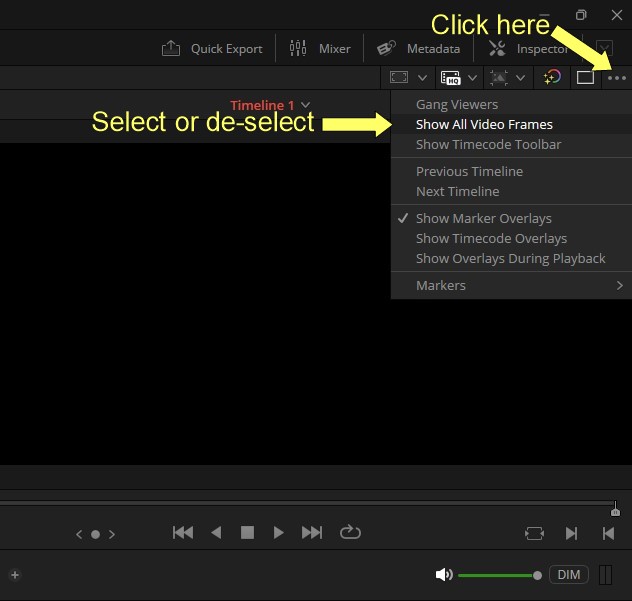Click the Mixer faders icon
This screenshot has width=632, height=601.
point(298,48)
